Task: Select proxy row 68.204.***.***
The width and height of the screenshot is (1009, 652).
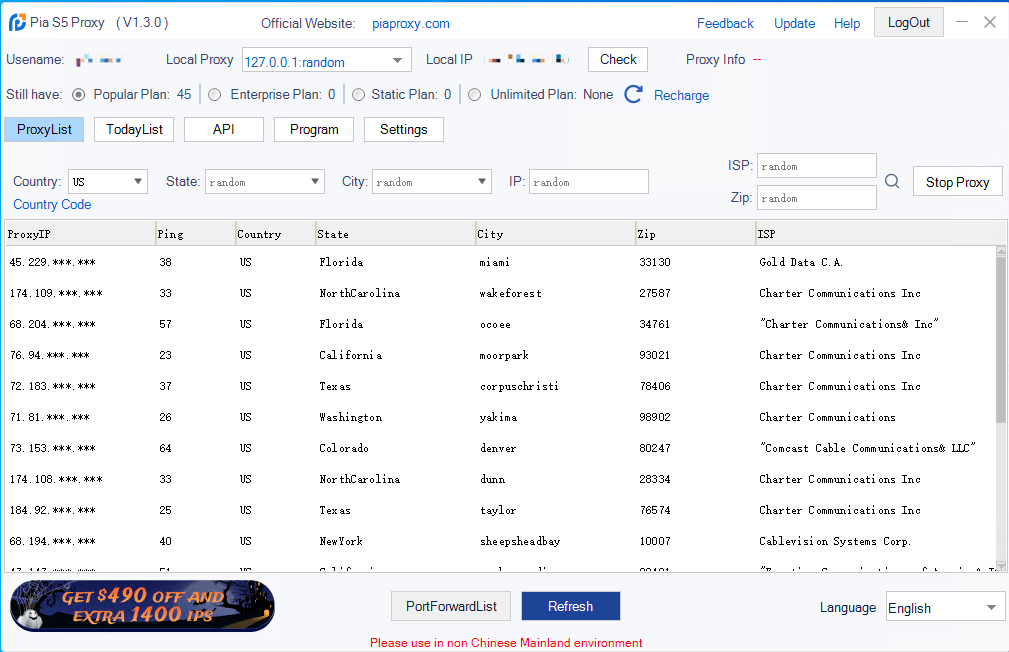Action: point(500,324)
